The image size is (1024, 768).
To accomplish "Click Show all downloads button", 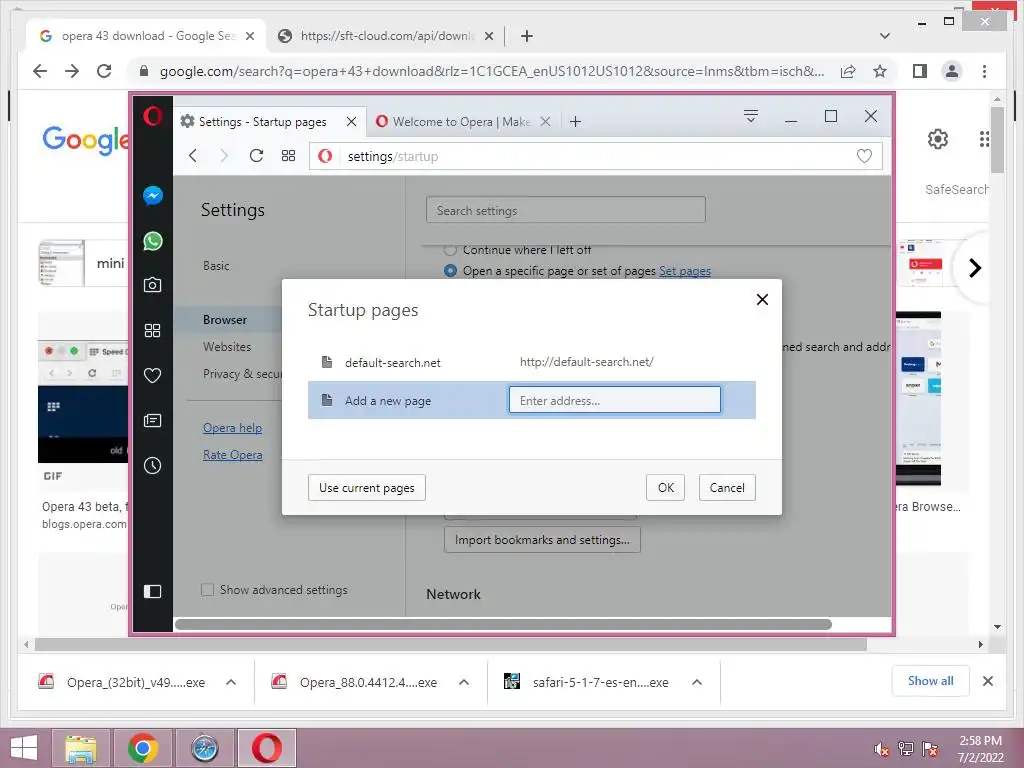I will pos(930,681).
